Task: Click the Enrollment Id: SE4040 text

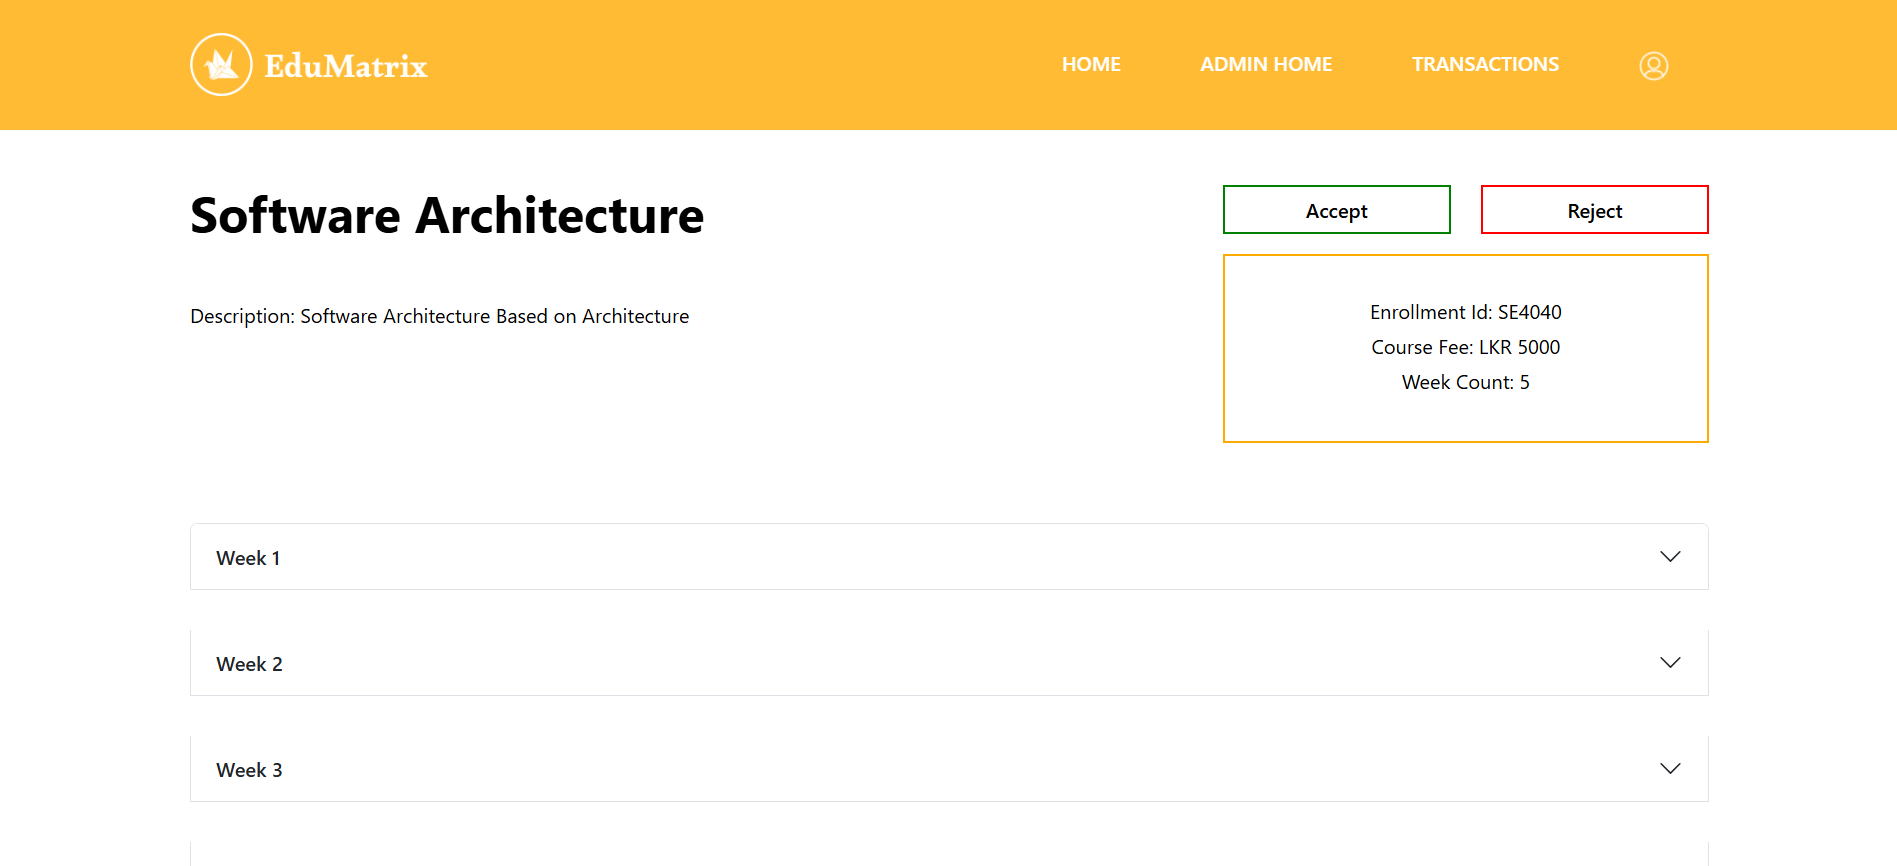Action: point(1465,312)
